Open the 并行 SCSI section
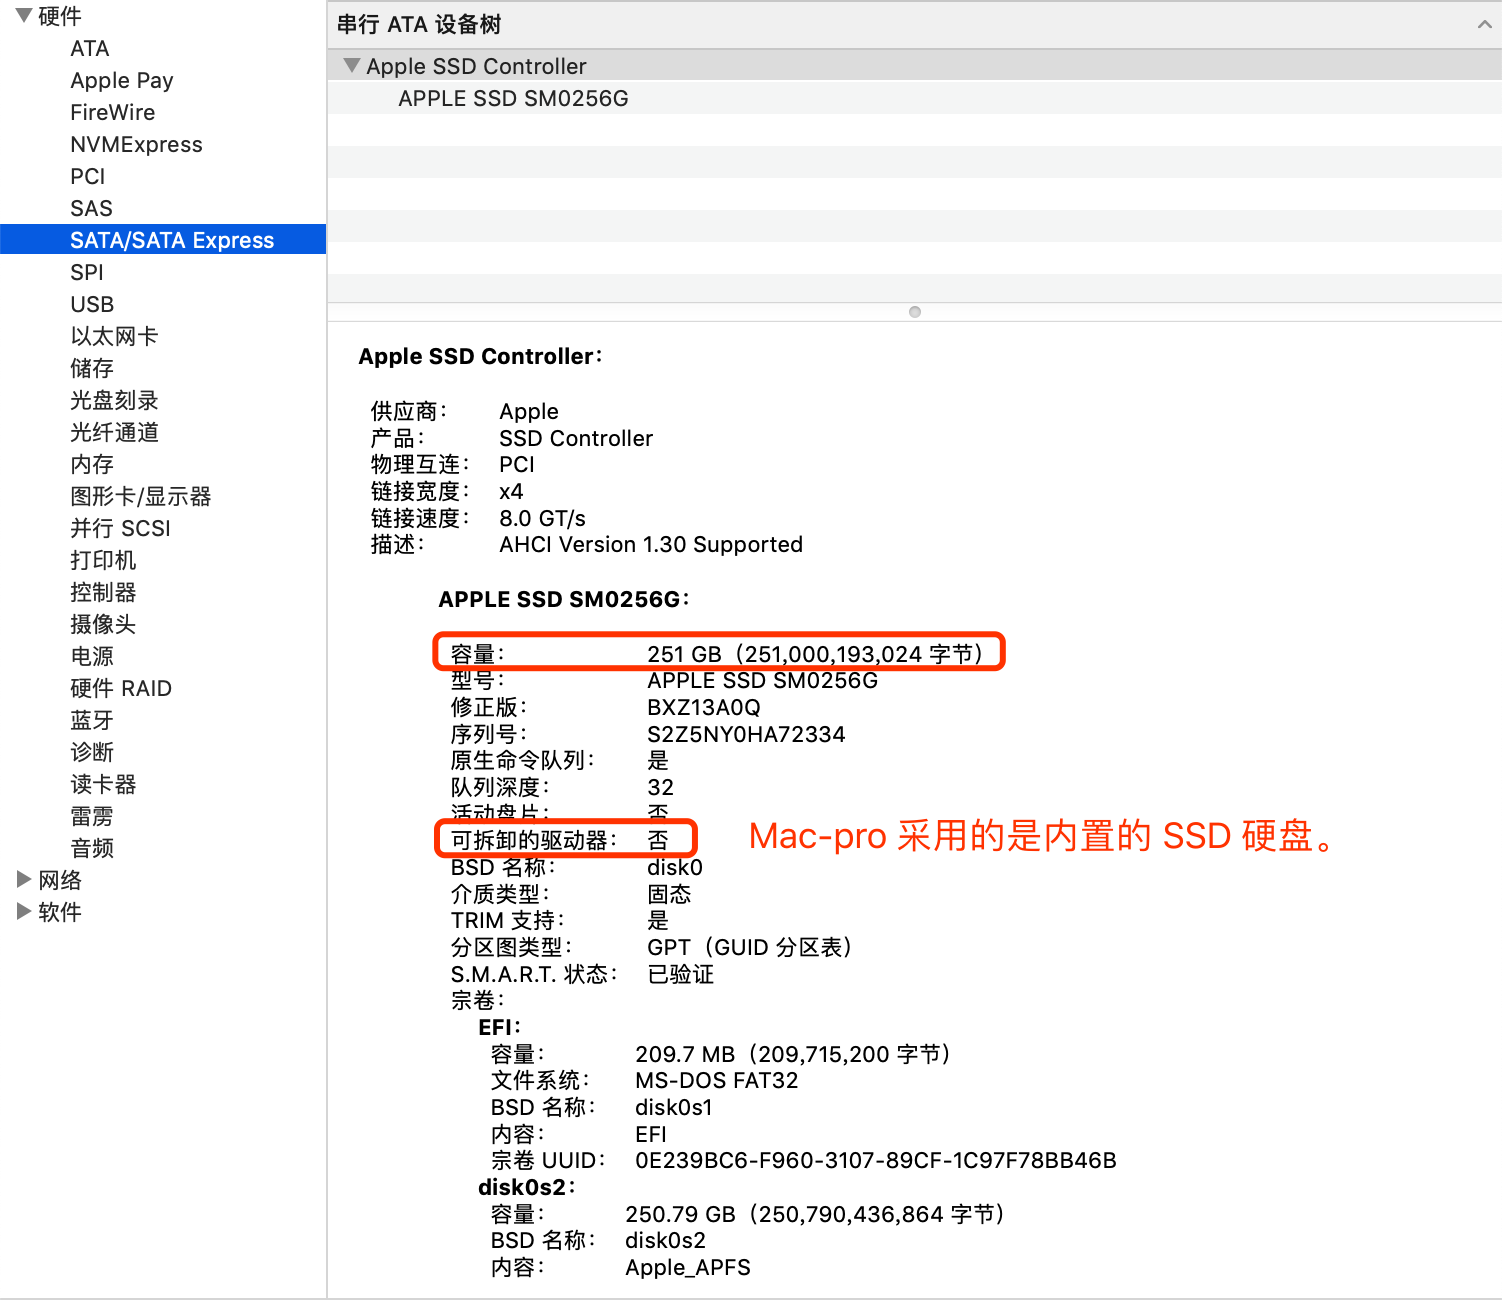Image resolution: width=1502 pixels, height=1300 pixels. tap(120, 528)
